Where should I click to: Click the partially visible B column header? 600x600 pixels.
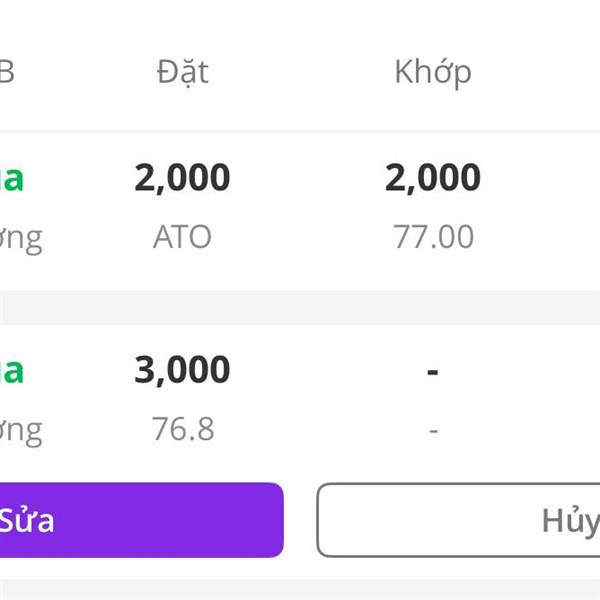(x=7, y=72)
